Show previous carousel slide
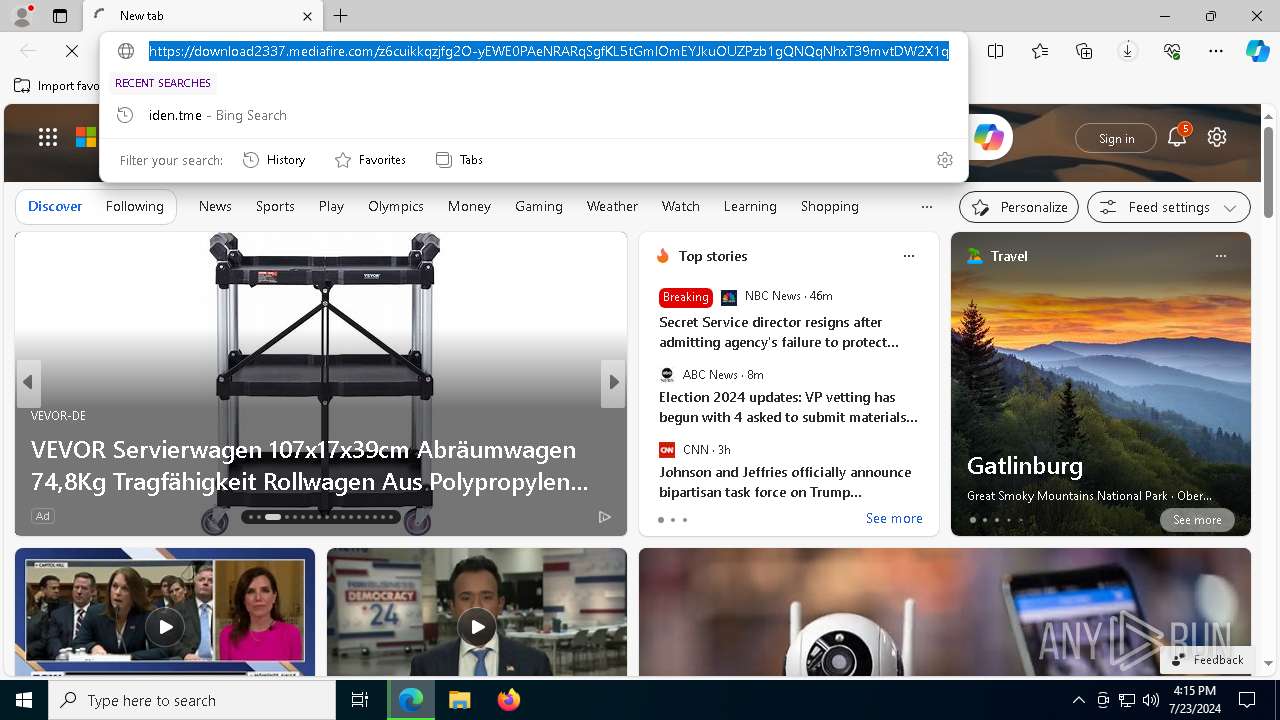The image size is (1280, 720). click(28, 382)
